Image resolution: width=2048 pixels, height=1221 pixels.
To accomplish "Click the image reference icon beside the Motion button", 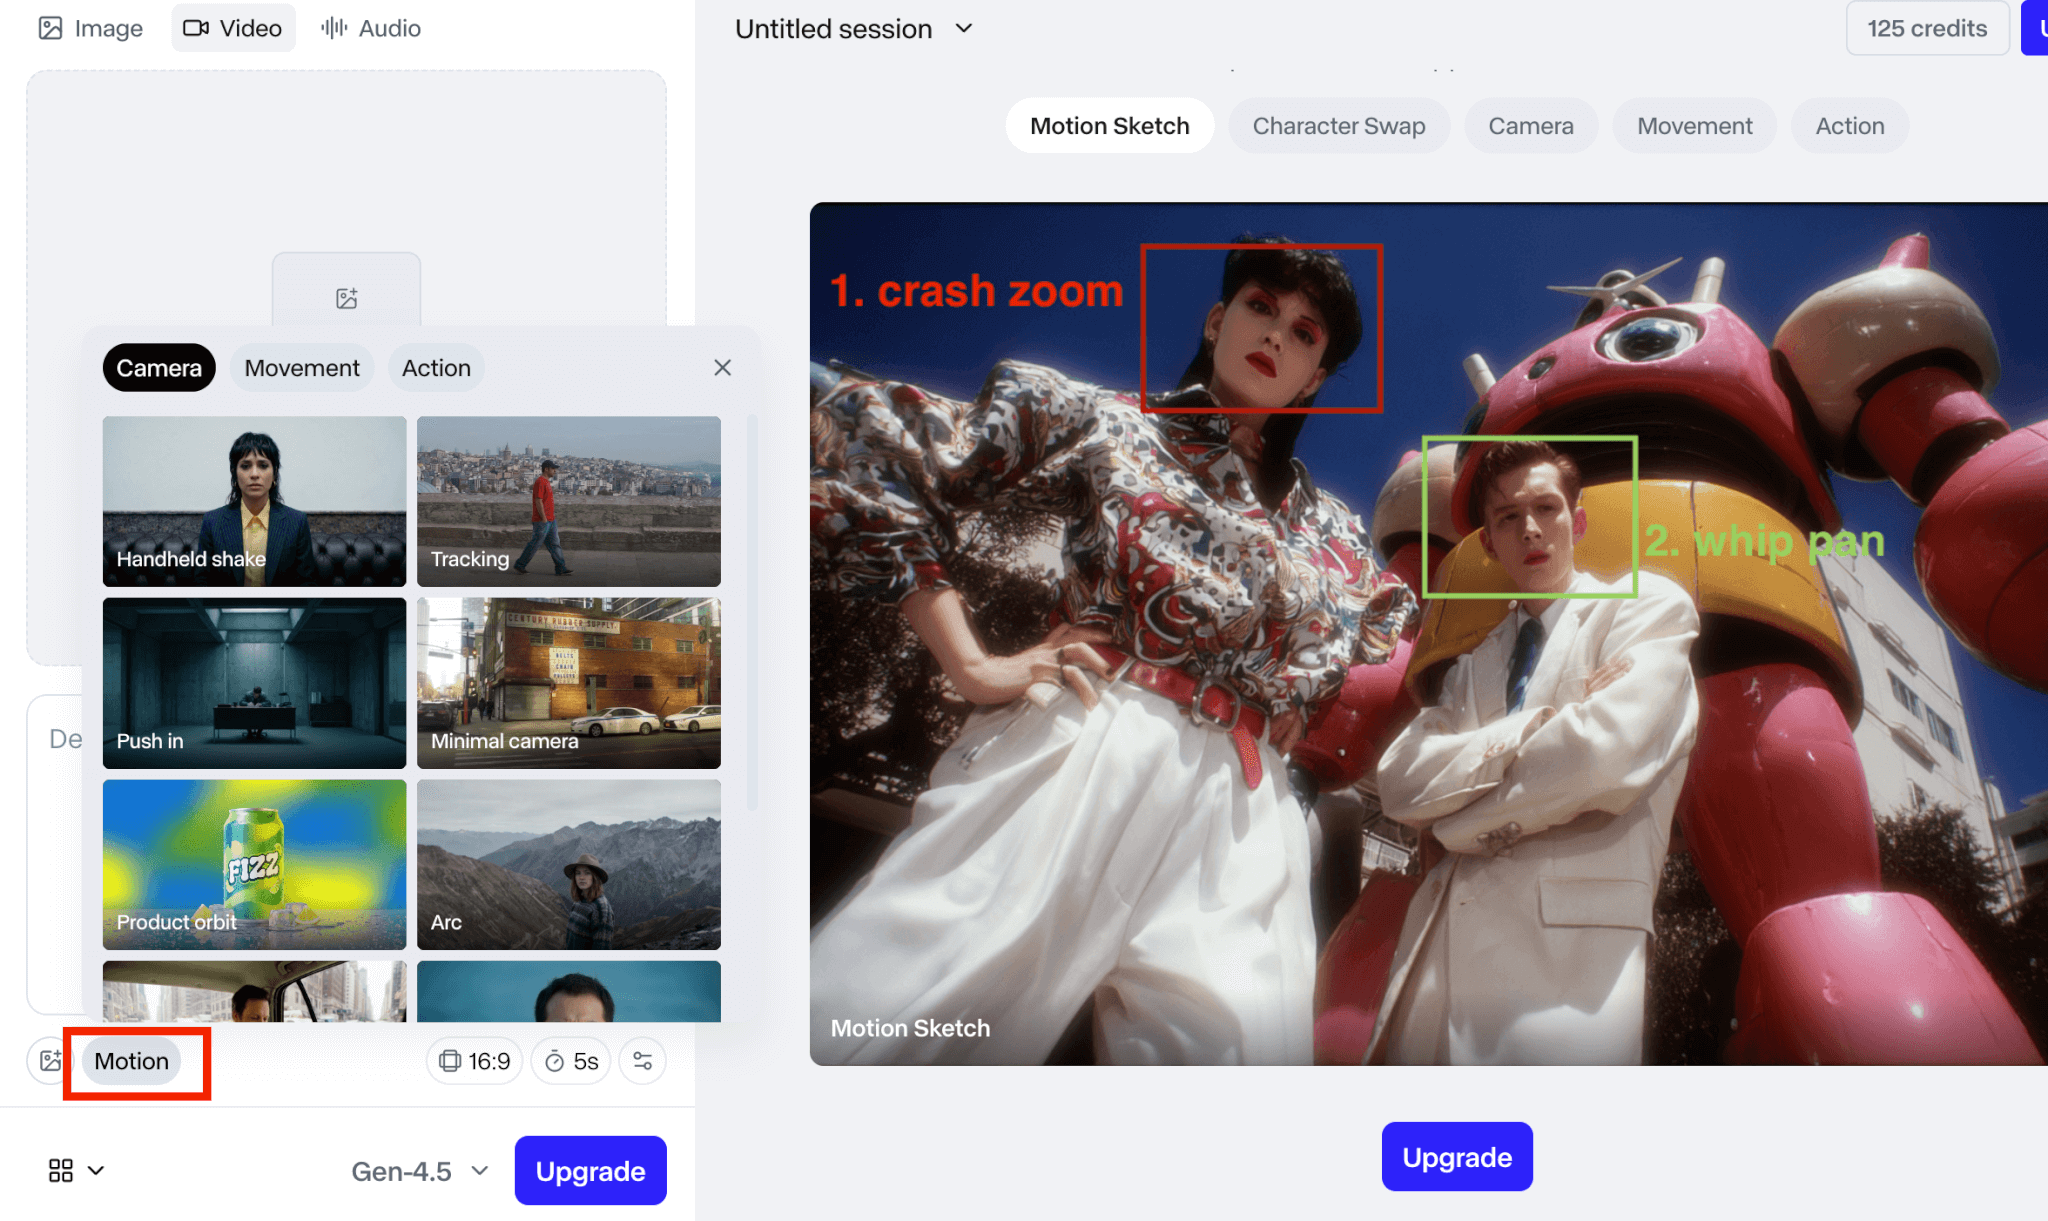I will [x=49, y=1061].
